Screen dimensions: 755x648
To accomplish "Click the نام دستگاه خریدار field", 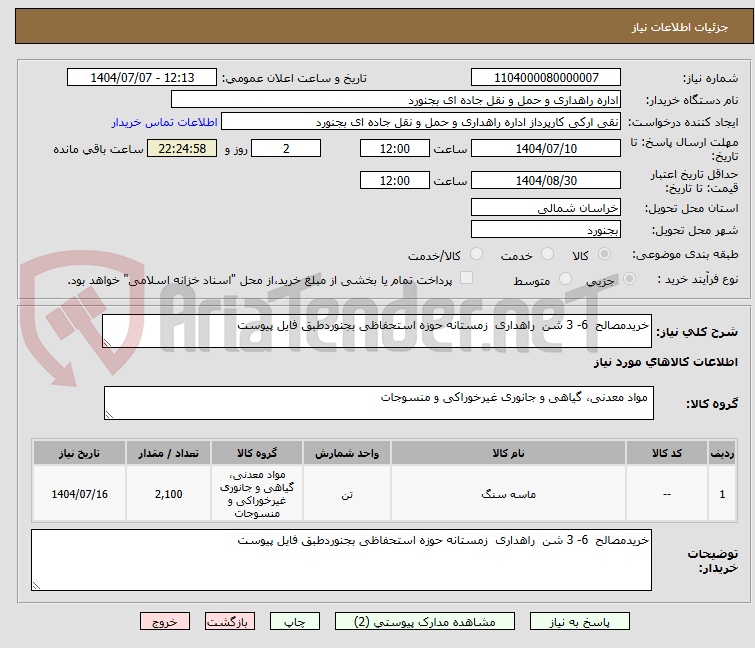I will click(x=396, y=100).
